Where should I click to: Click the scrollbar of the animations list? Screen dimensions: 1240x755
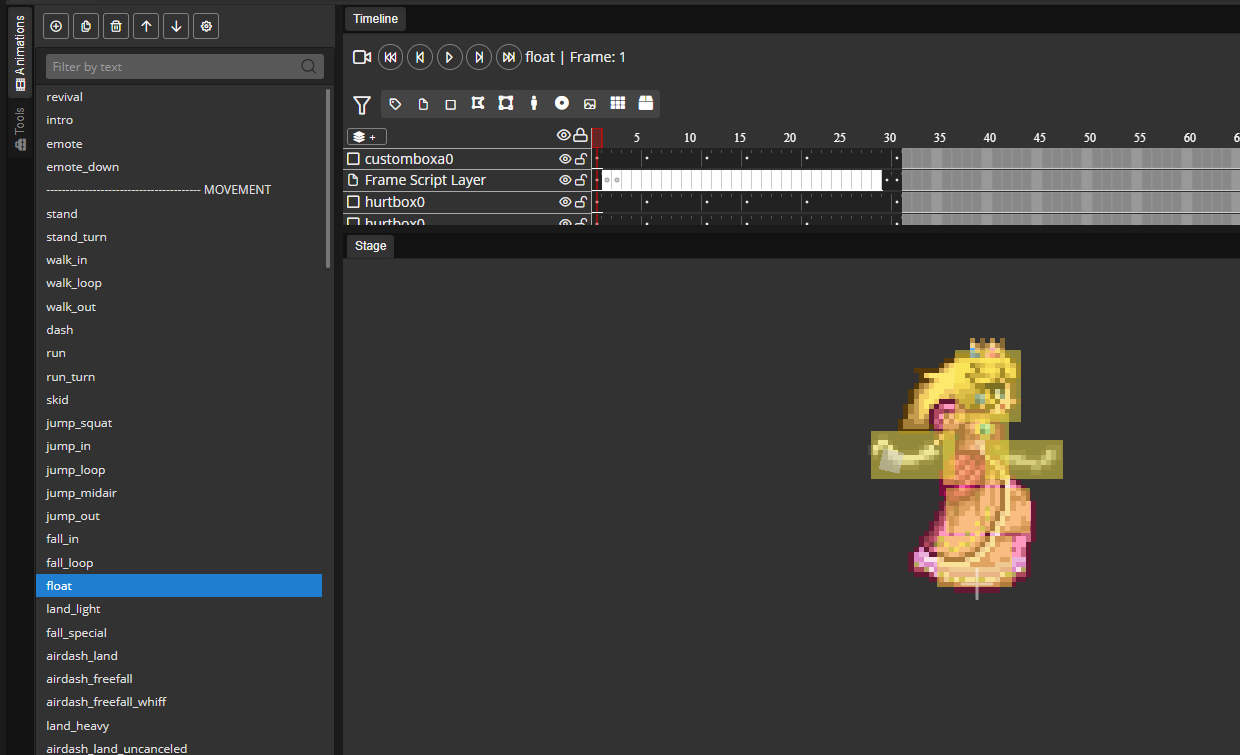[x=328, y=178]
